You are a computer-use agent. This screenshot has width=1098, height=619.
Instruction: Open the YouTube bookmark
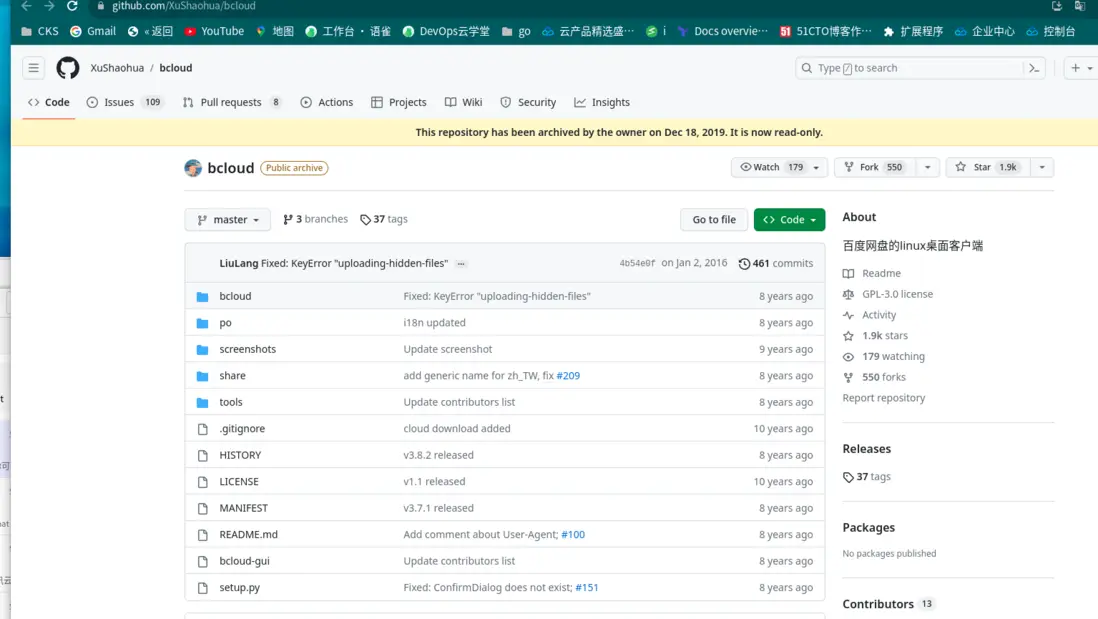point(214,31)
